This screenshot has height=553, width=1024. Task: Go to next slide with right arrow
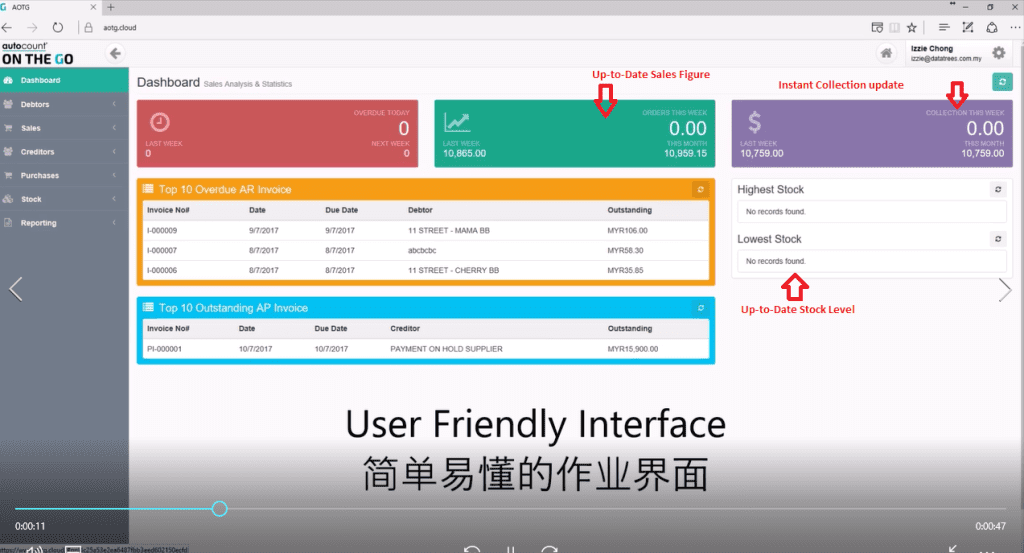coord(1005,290)
